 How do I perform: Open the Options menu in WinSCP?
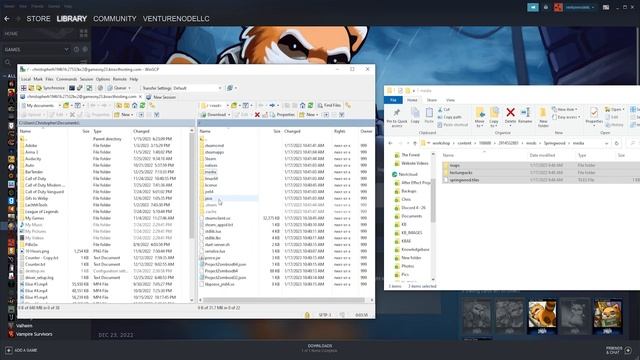click(x=103, y=79)
